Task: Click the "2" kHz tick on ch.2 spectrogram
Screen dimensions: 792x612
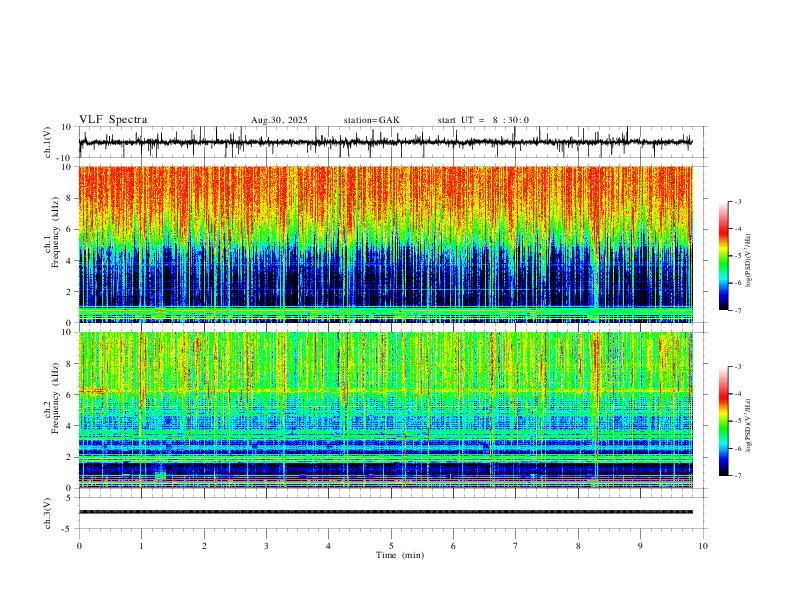Action: click(70, 457)
